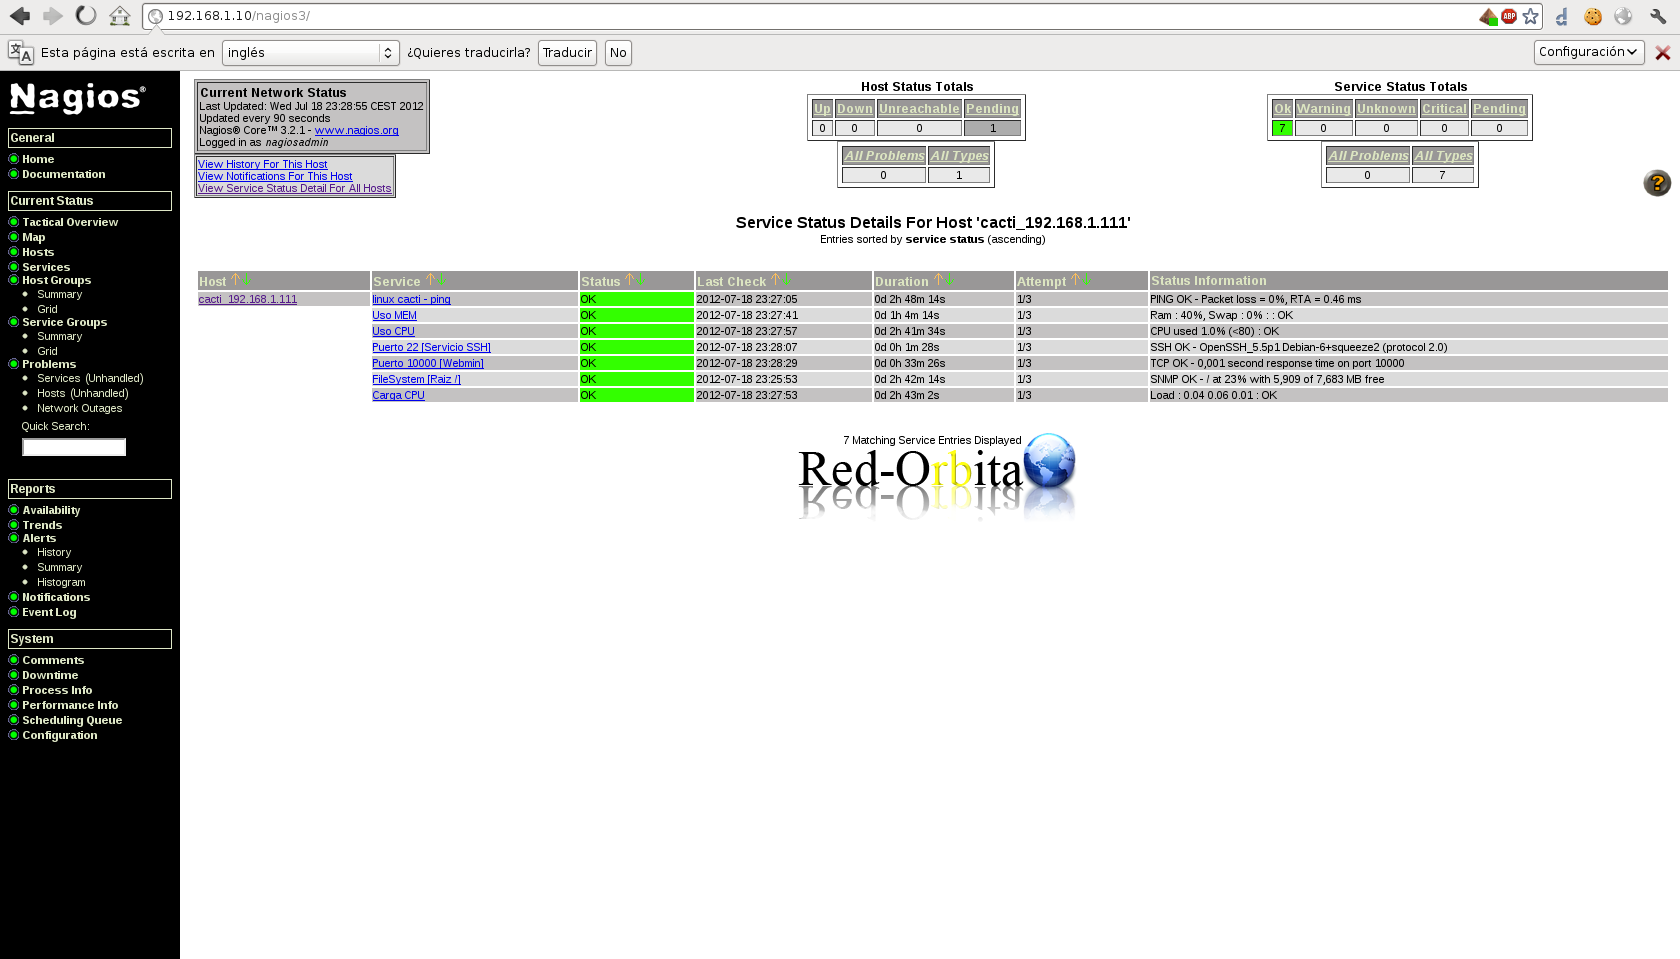The image size is (1680, 959).
Task: Open browser wrench settings menu
Action: click(1657, 16)
